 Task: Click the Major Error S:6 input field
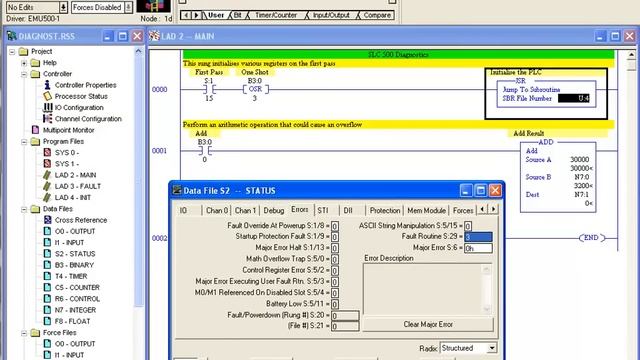(478, 248)
